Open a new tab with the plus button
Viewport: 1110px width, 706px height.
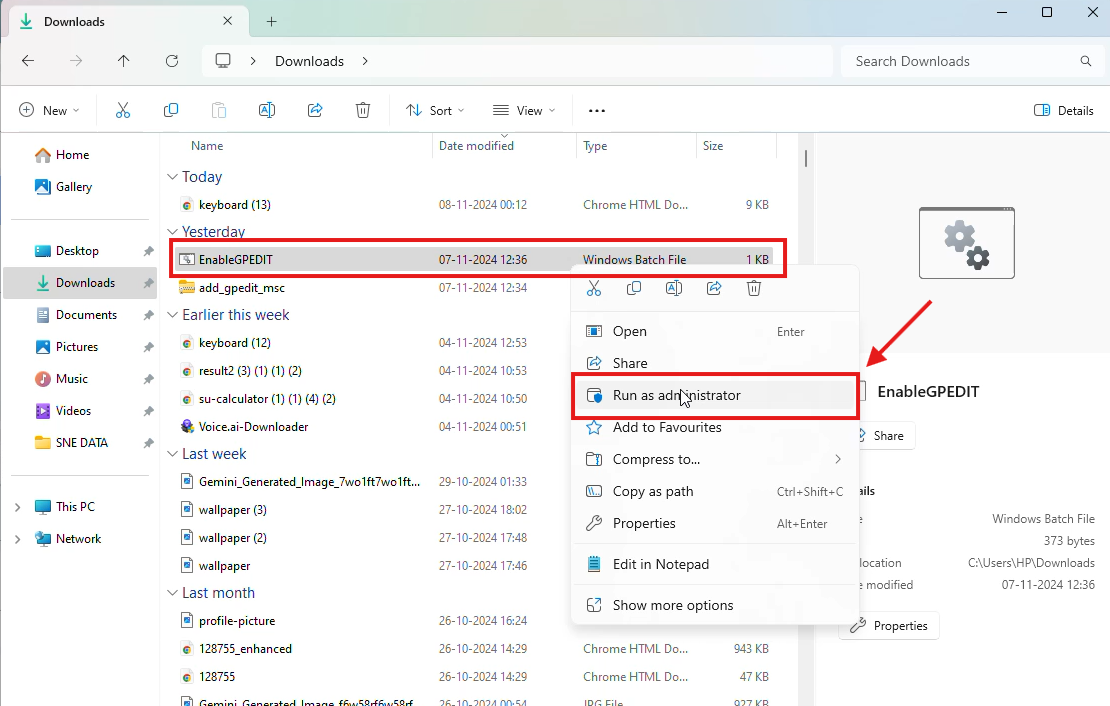[x=271, y=21]
